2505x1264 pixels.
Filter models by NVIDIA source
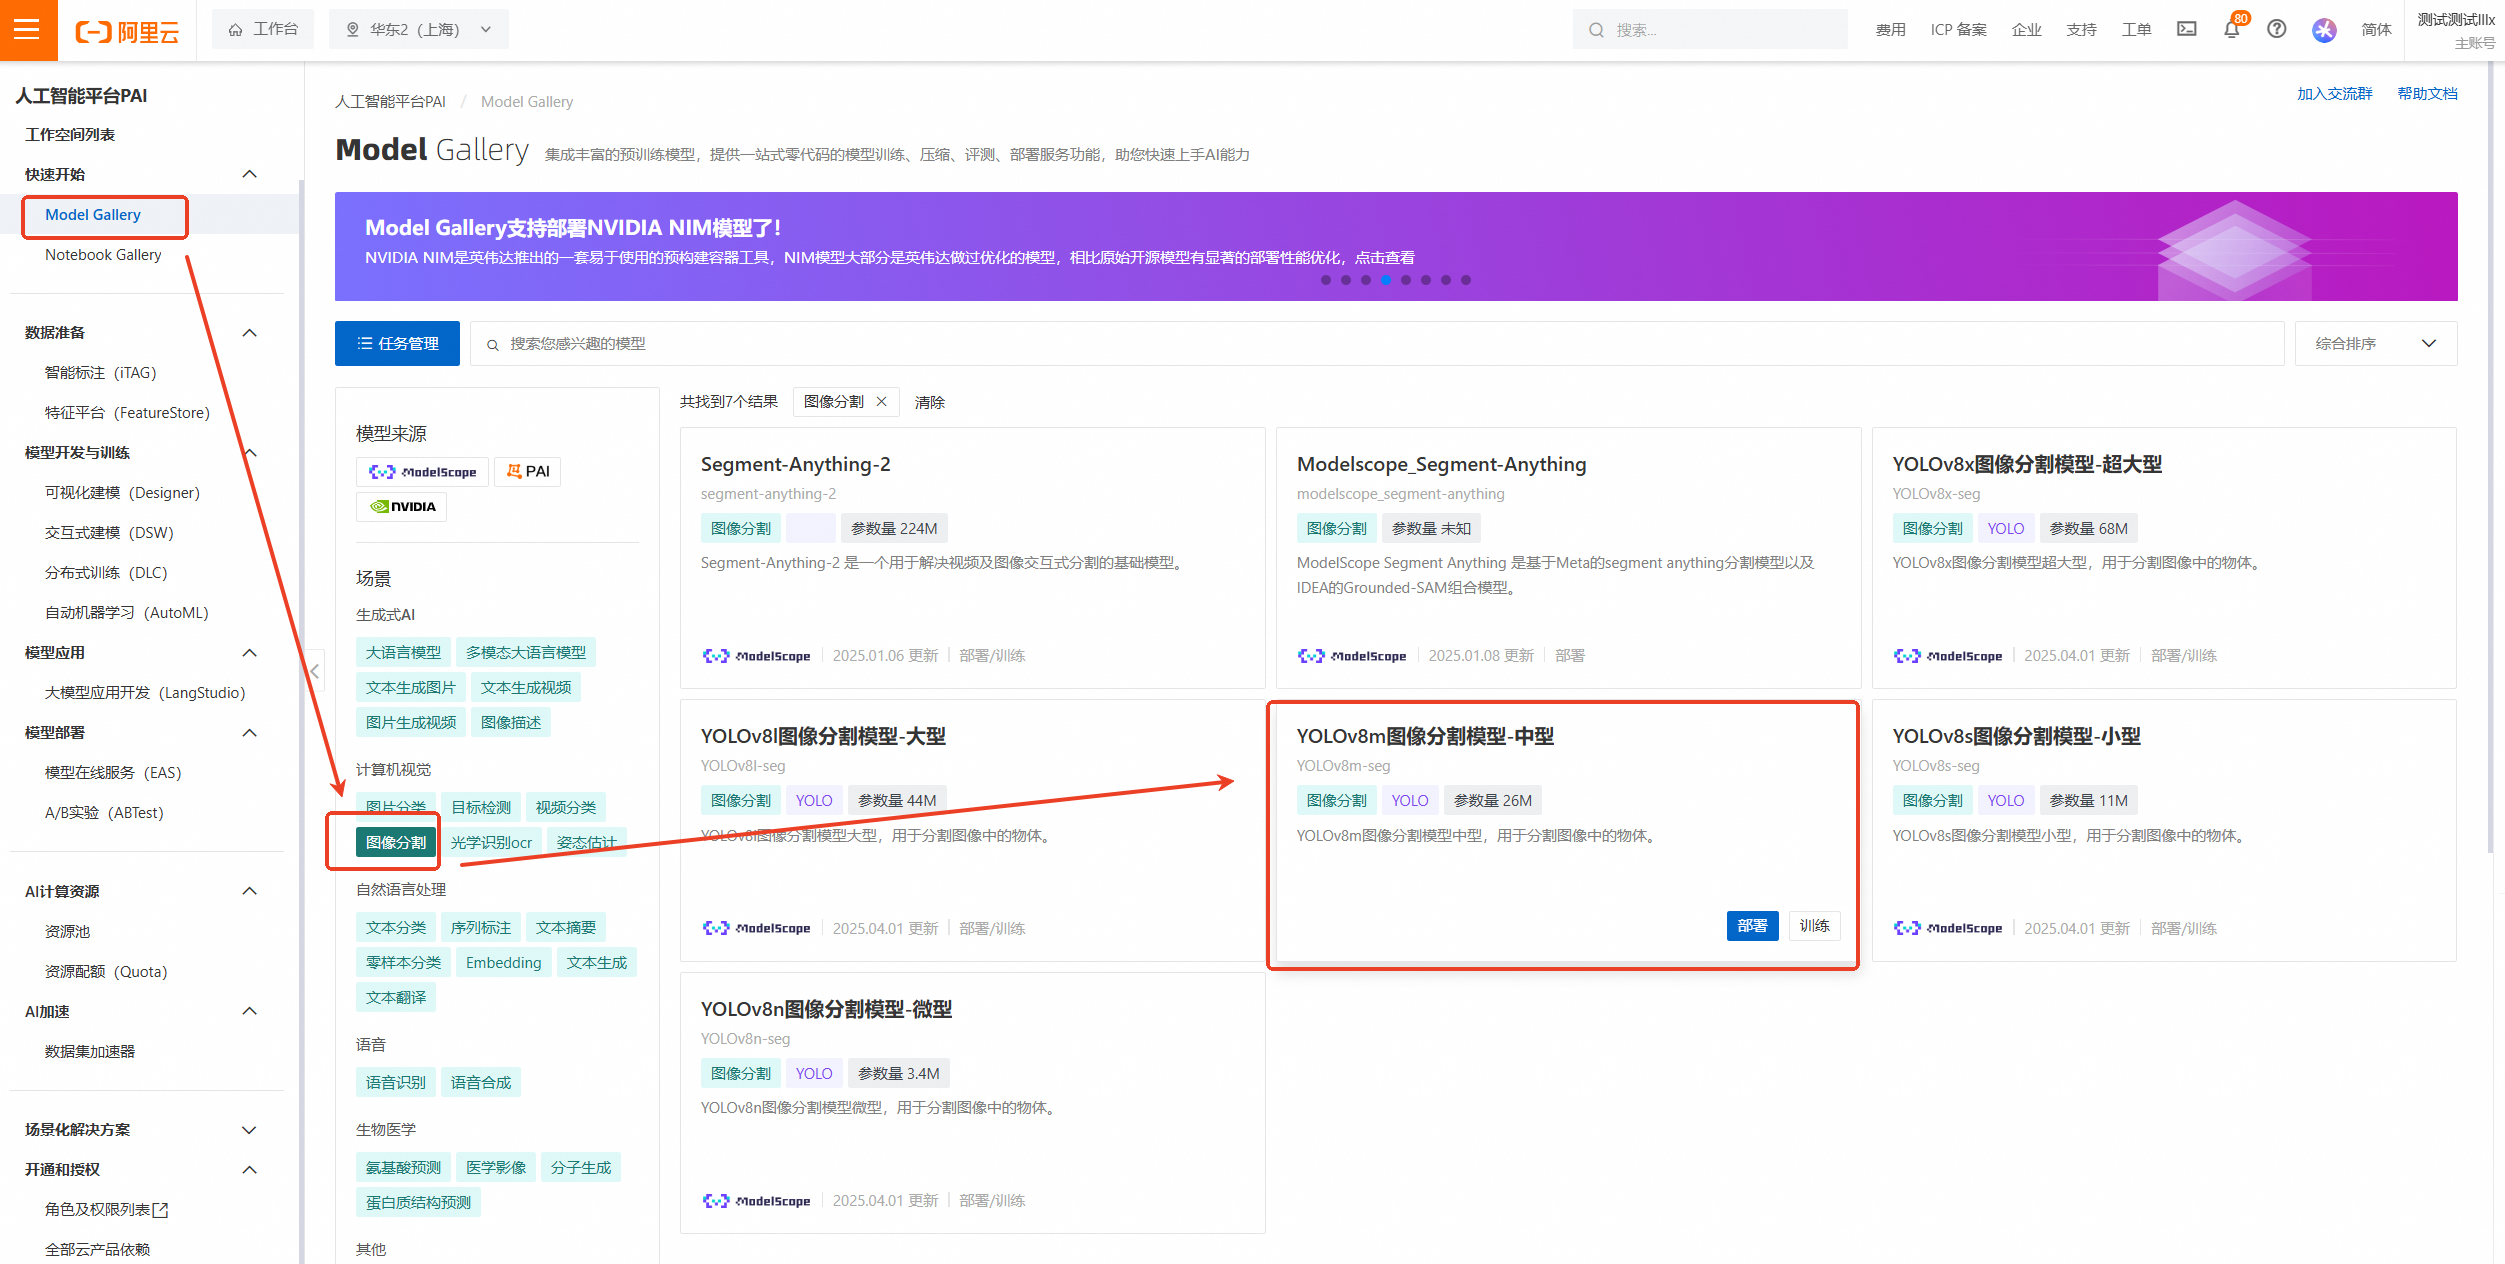(402, 507)
